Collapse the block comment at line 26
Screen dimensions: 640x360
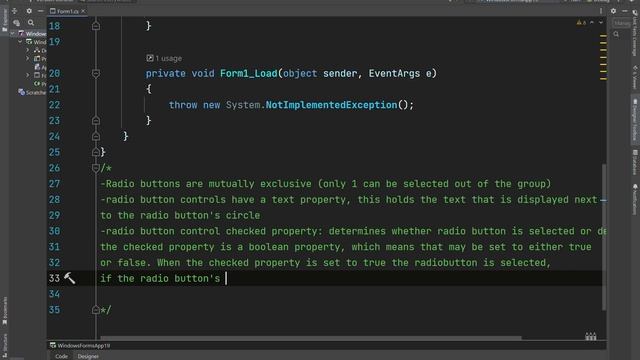click(96, 168)
